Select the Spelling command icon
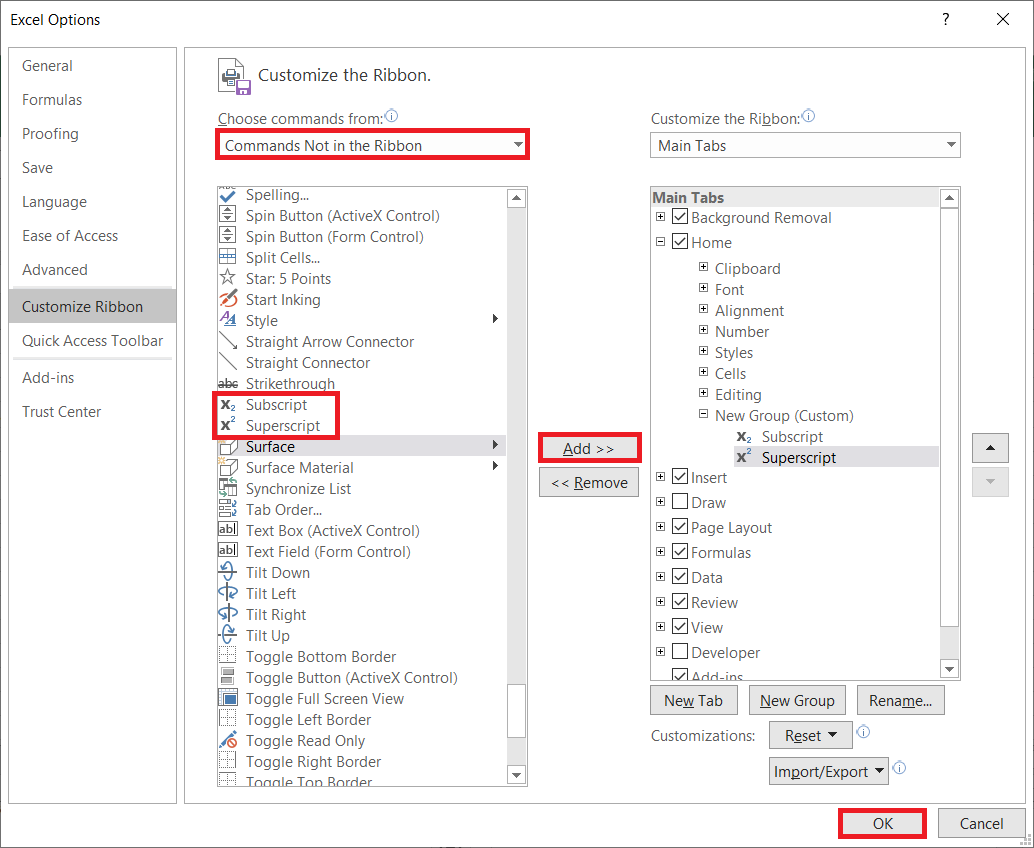The image size is (1034, 848). 228,195
